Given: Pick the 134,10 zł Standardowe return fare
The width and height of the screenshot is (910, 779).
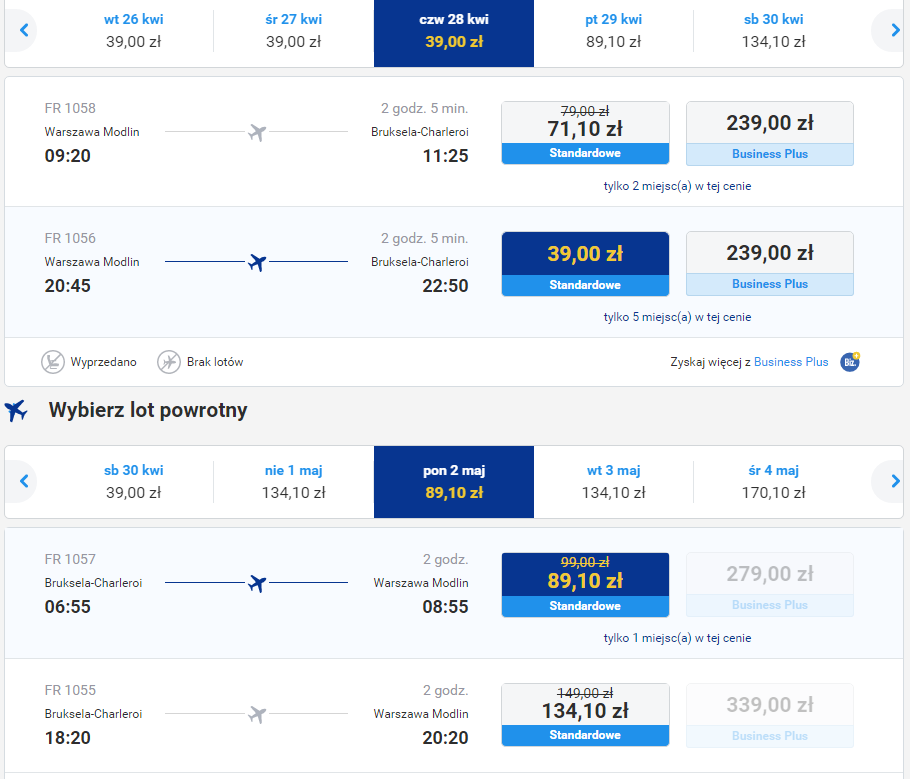Looking at the screenshot, I should coord(585,714).
